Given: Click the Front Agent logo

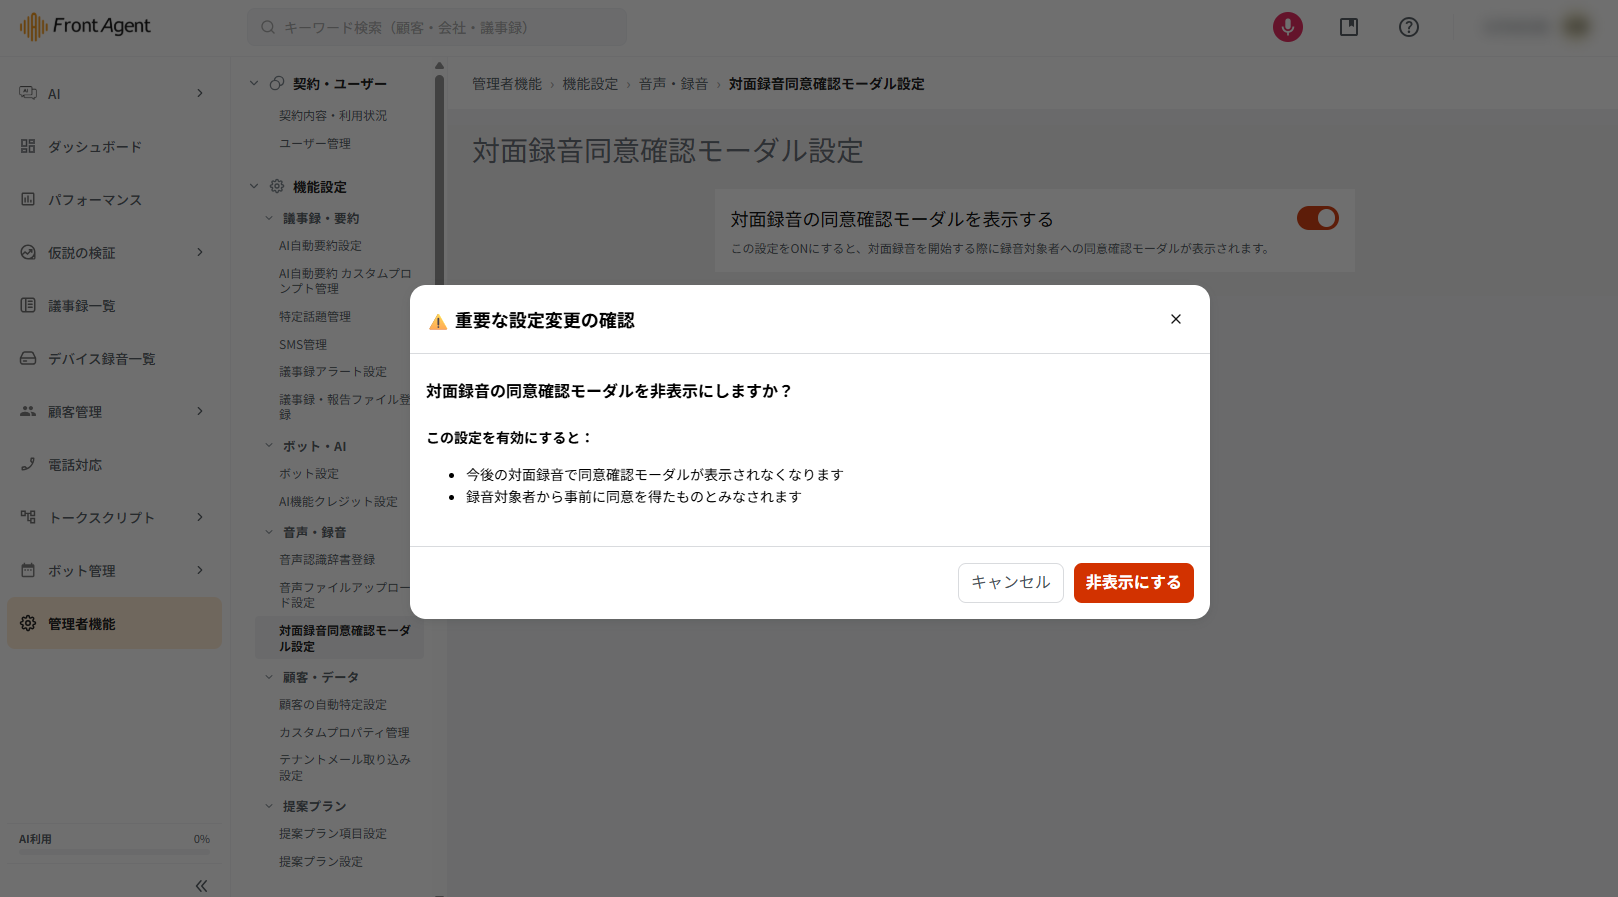Looking at the screenshot, I should point(85,26).
